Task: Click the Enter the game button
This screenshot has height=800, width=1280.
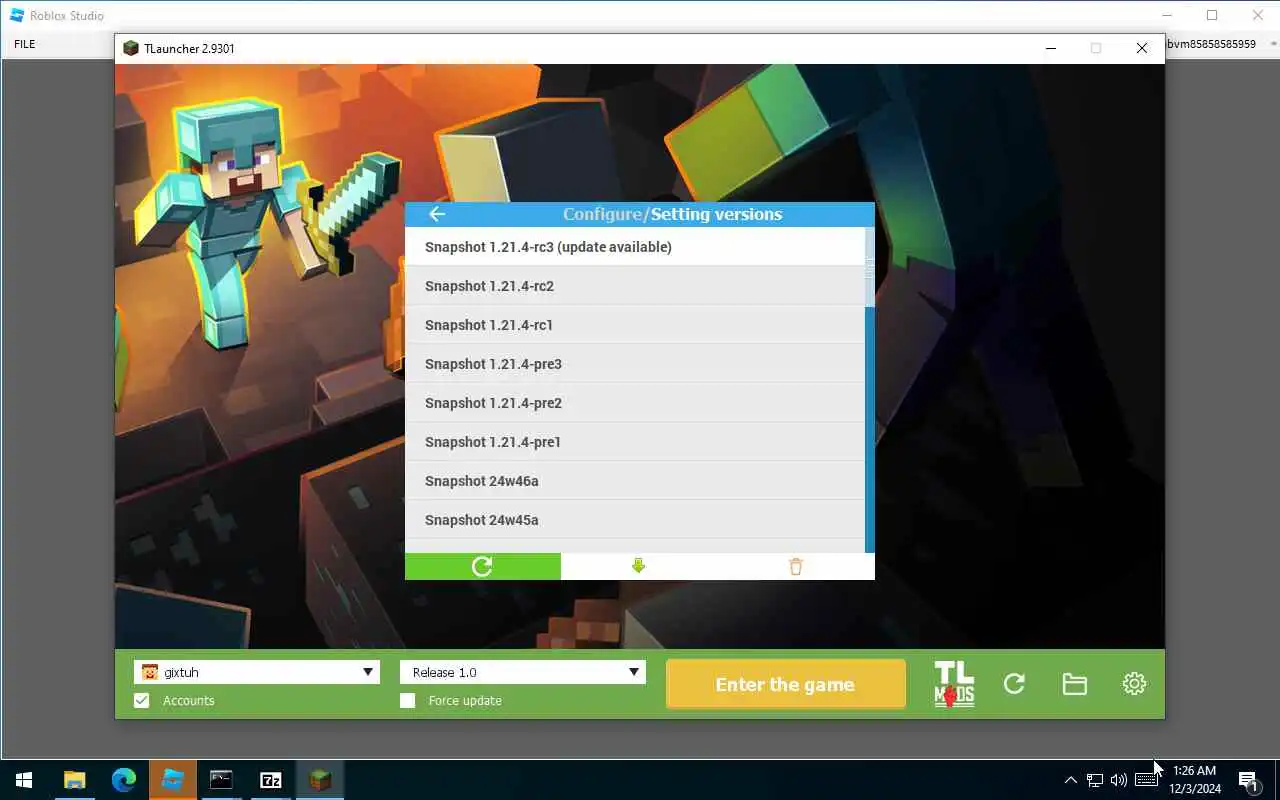Action: [786, 685]
